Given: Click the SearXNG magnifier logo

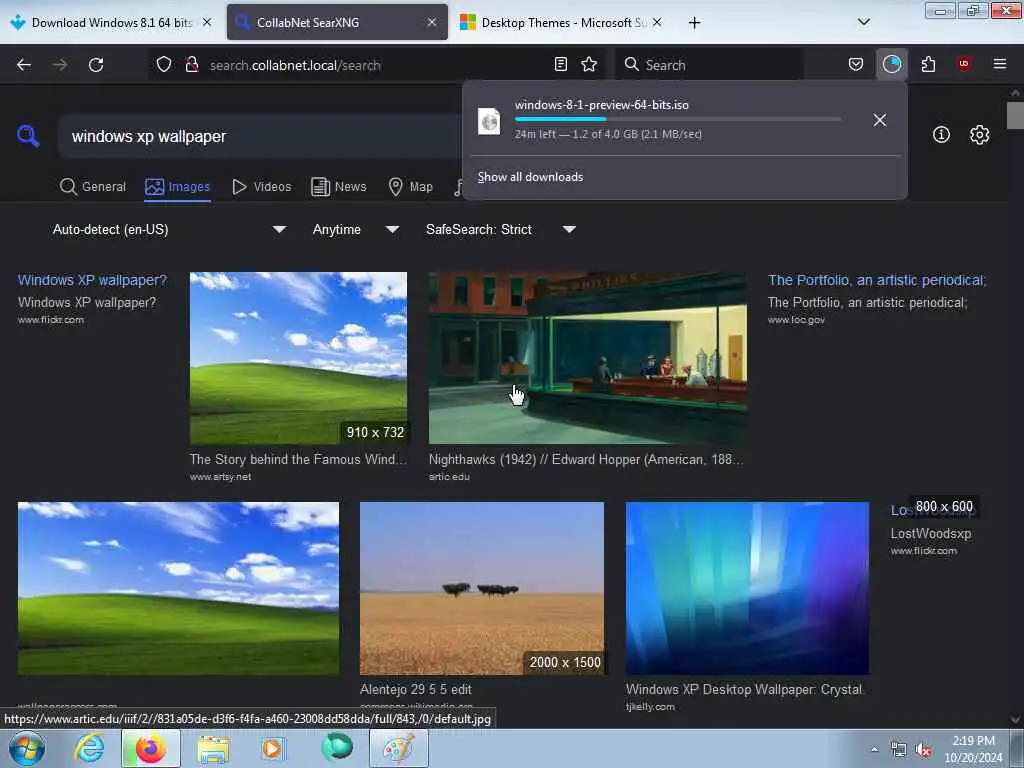Looking at the screenshot, I should 28,136.
